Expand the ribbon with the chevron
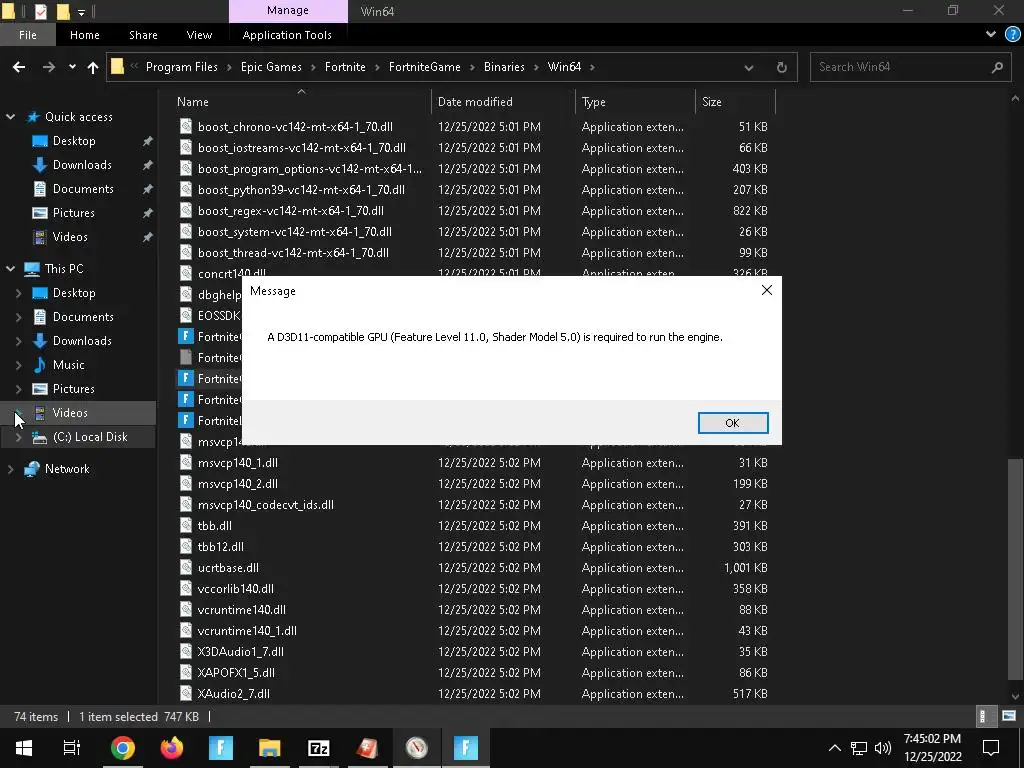This screenshot has height=768, width=1024. click(x=991, y=34)
